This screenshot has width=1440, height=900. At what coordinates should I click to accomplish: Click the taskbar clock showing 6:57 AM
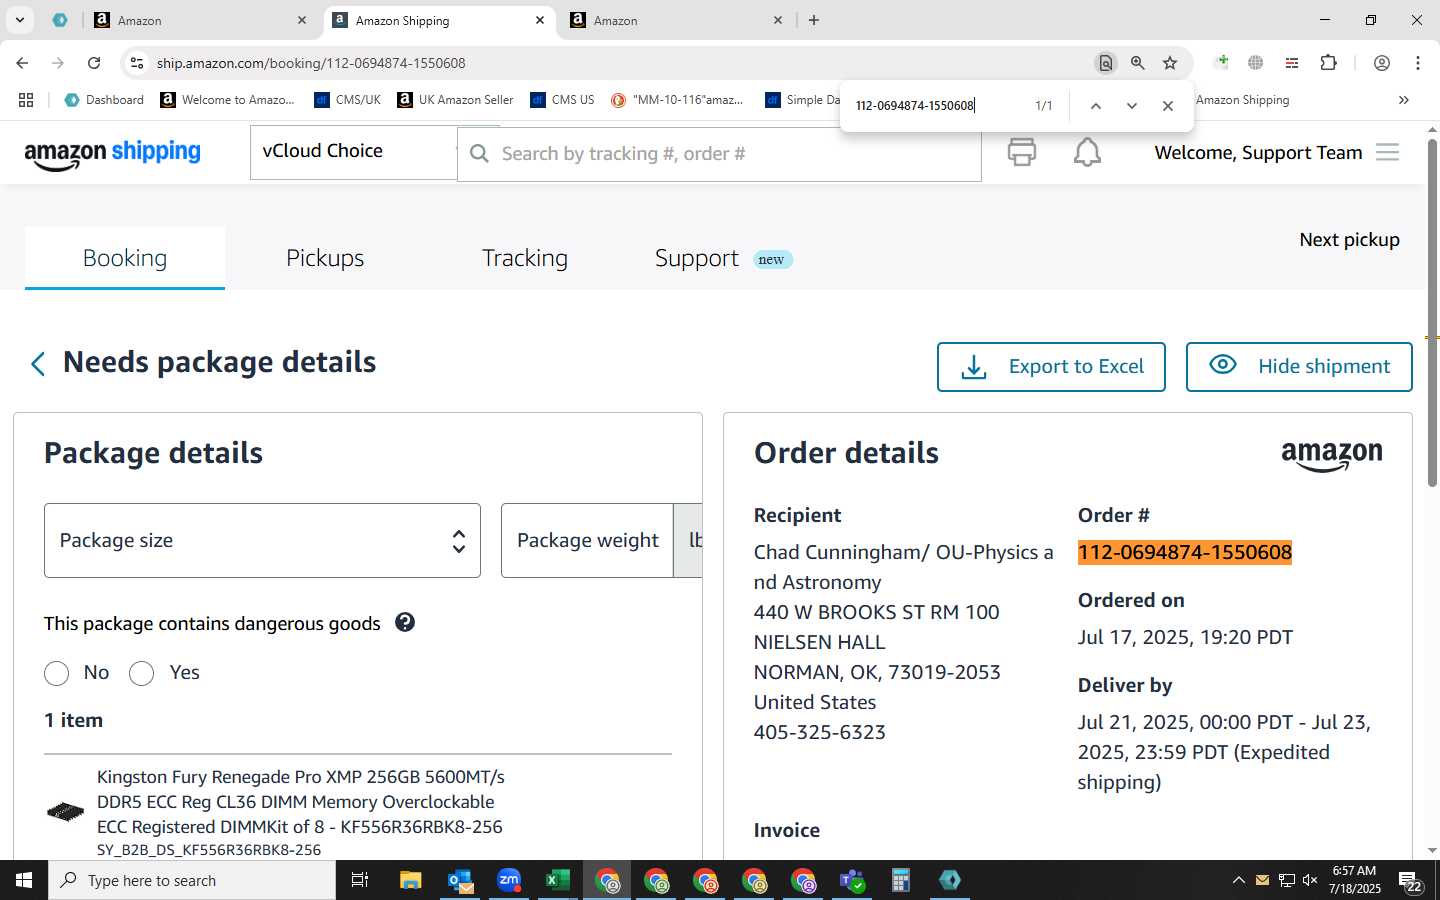(1354, 880)
